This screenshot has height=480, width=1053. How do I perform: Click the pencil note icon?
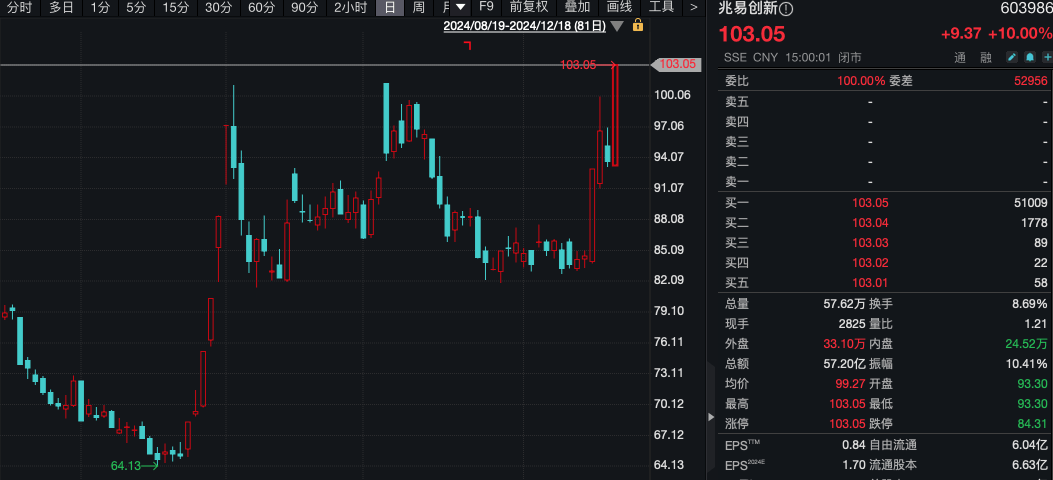click(x=1012, y=58)
